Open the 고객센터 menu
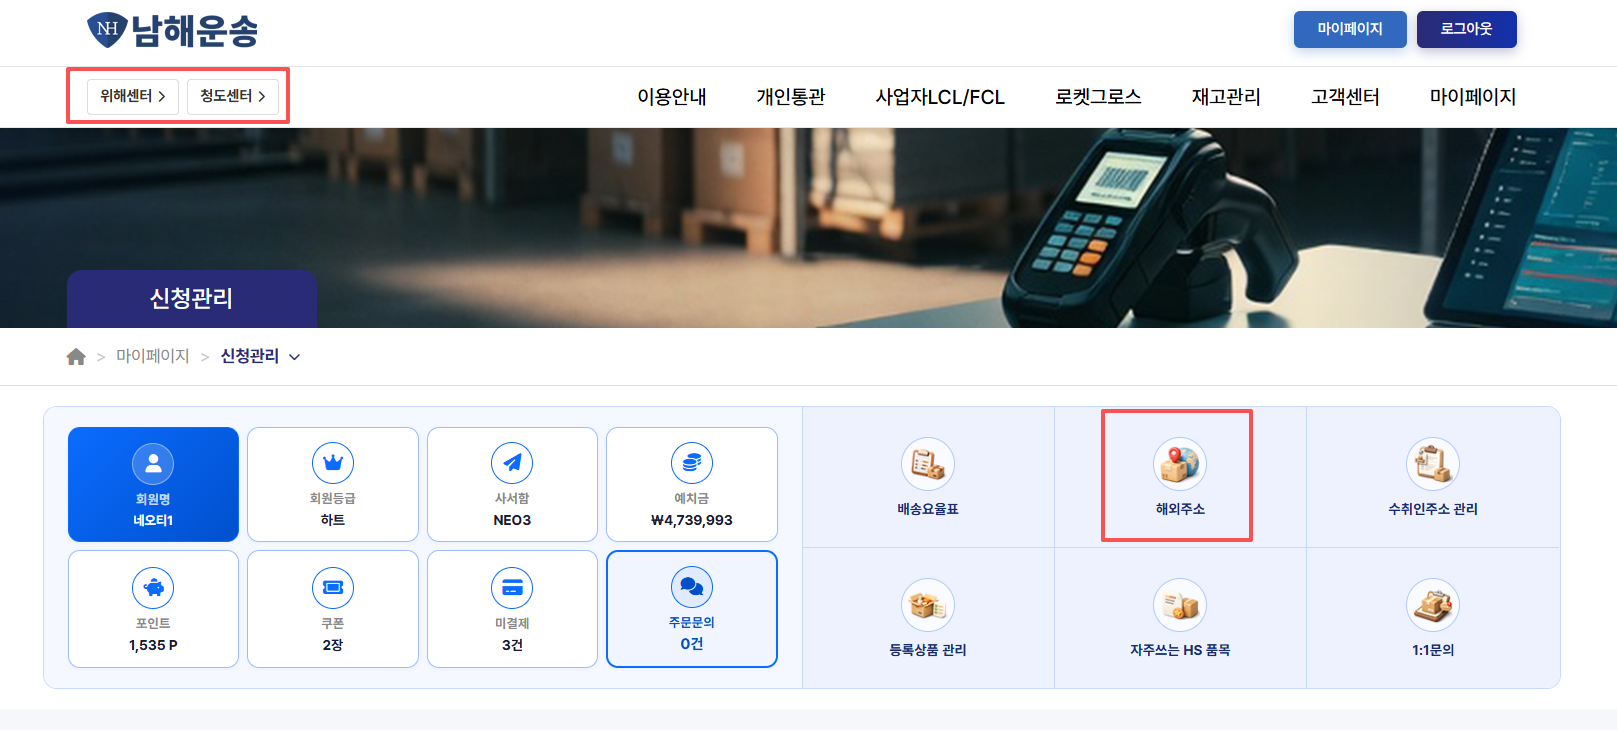1617x730 pixels. coord(1345,97)
